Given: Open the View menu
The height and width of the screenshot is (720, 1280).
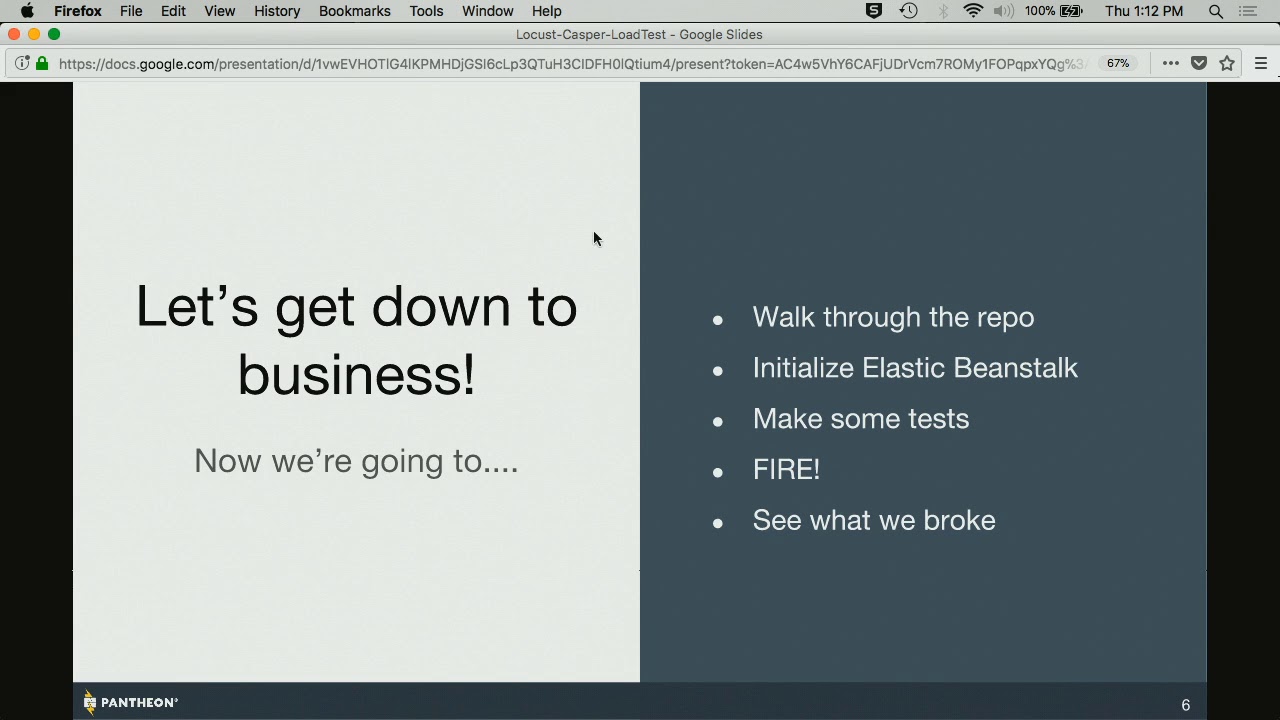Looking at the screenshot, I should click(219, 11).
